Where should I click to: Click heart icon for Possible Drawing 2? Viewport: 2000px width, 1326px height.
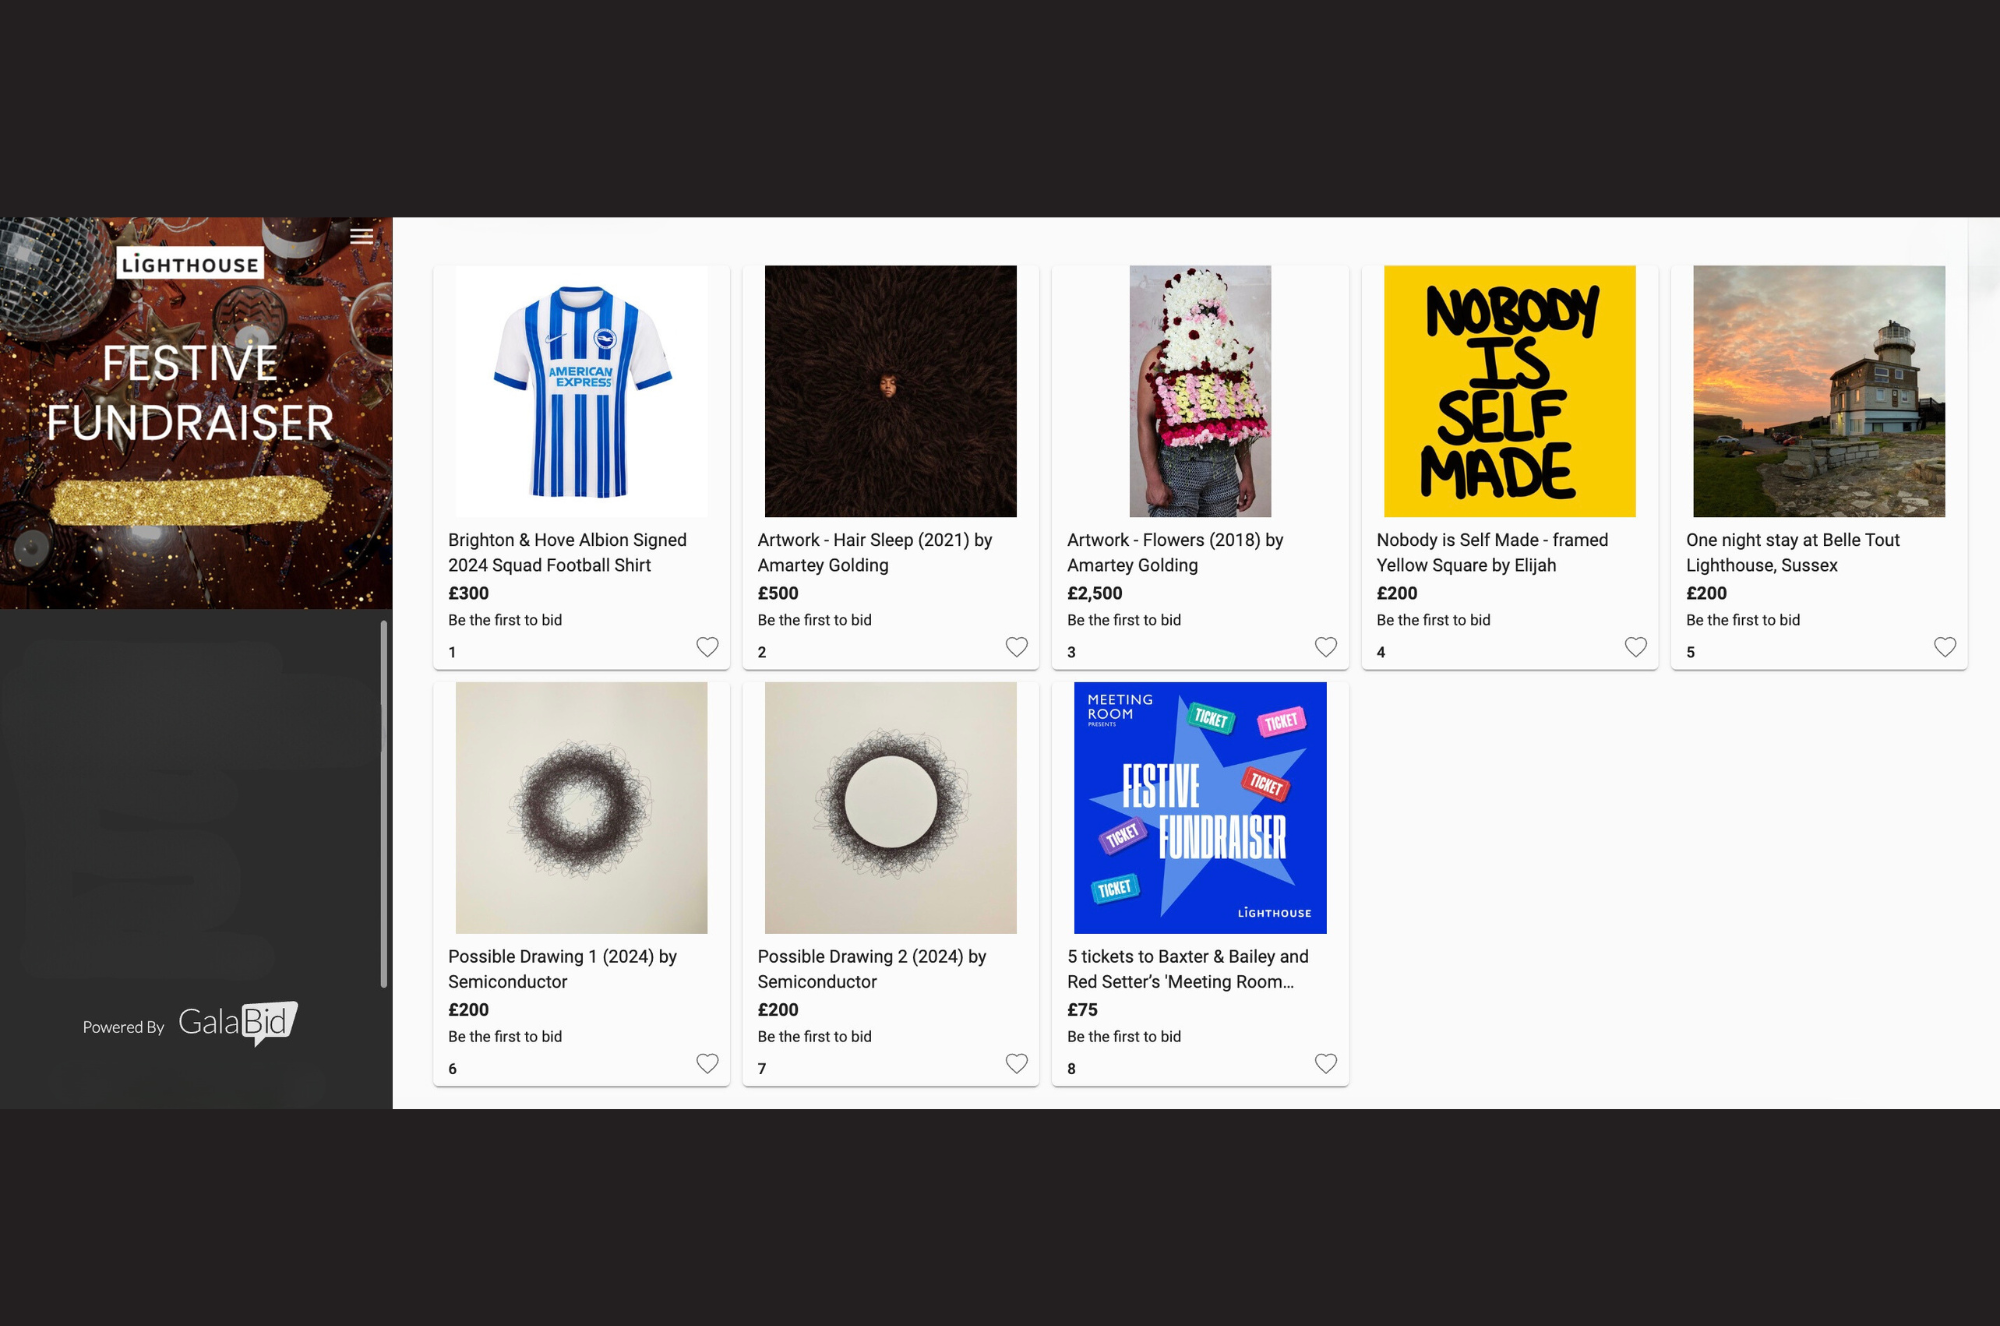[x=1016, y=1063]
